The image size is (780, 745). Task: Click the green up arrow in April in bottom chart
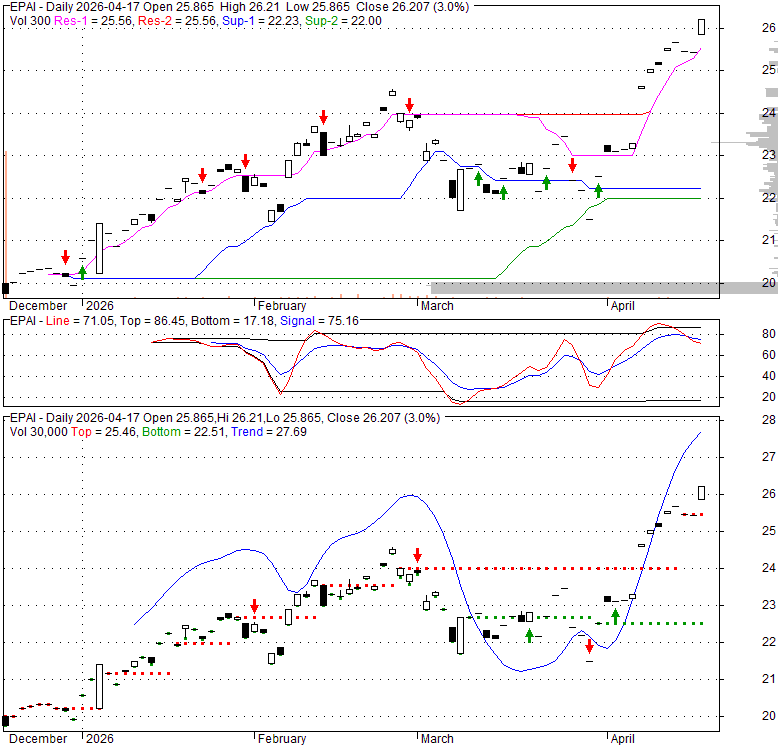click(x=616, y=616)
